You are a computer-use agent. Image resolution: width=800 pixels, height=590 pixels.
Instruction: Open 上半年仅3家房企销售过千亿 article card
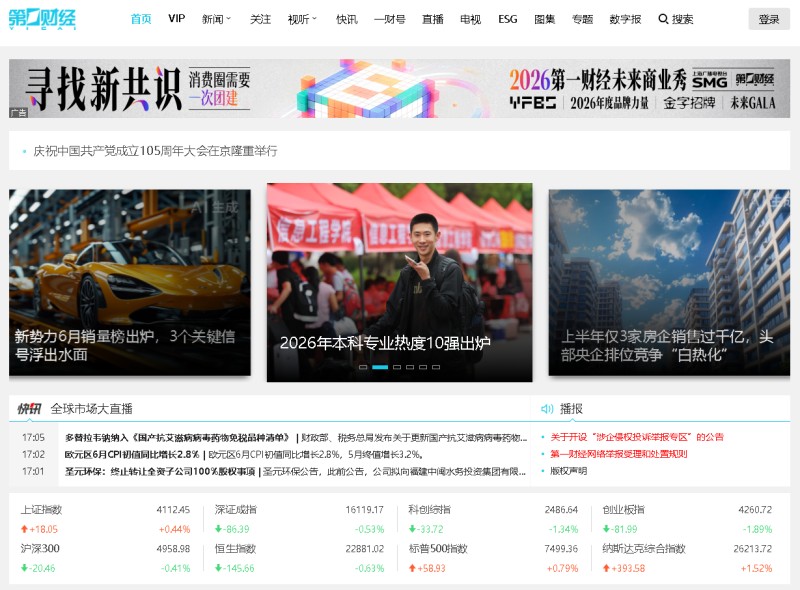[669, 283]
